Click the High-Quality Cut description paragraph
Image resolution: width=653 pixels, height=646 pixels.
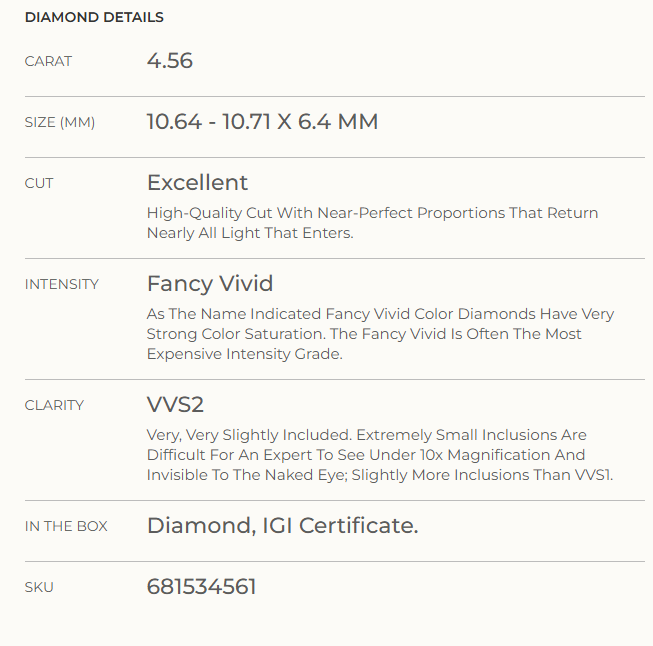373,223
